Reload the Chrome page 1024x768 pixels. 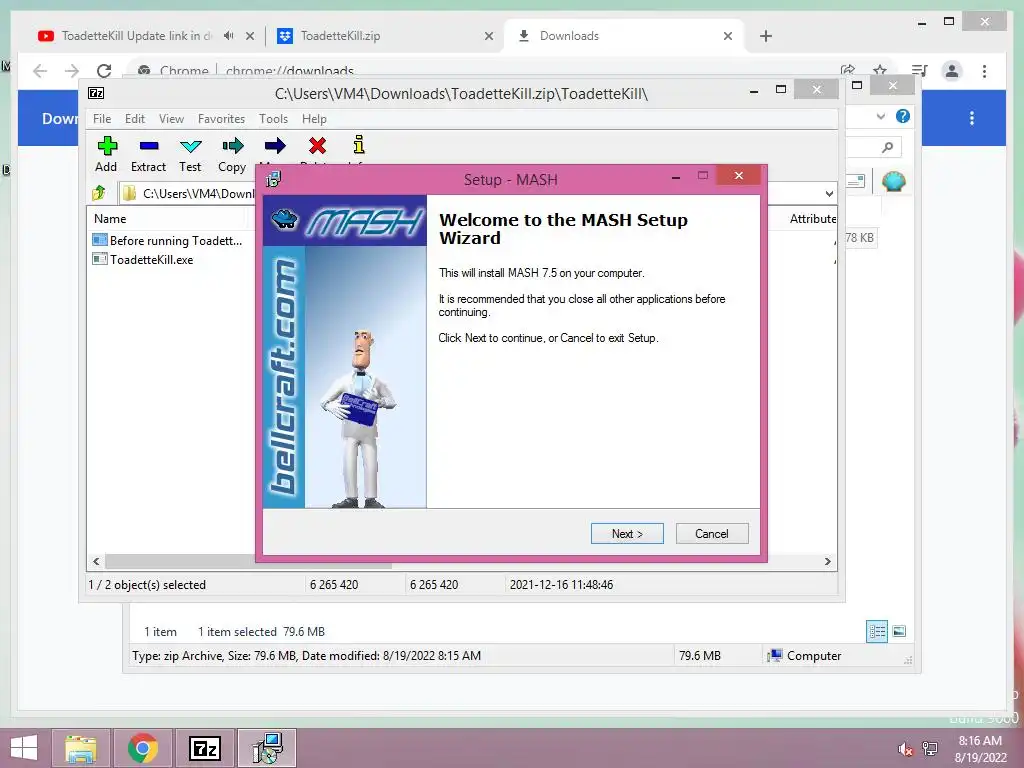coord(104,71)
